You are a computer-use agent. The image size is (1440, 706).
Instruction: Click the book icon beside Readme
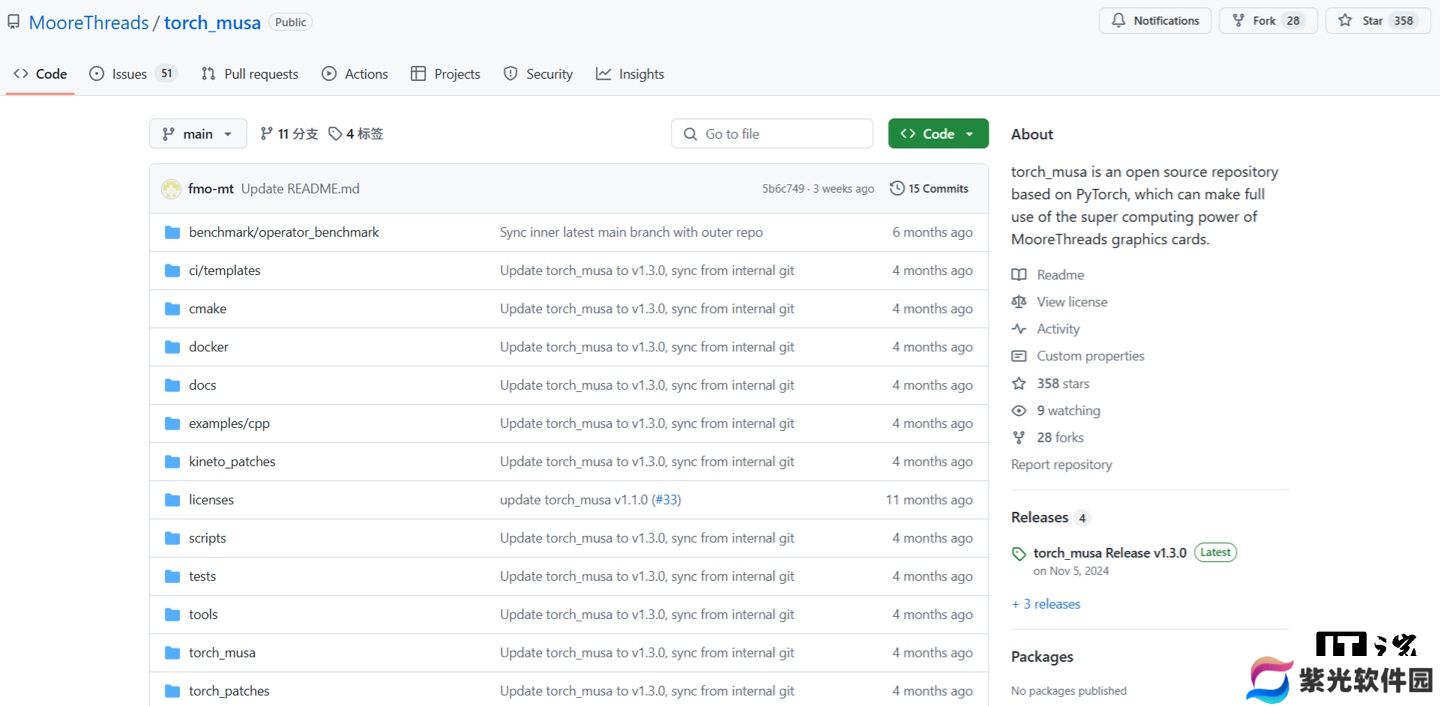pos(1019,275)
